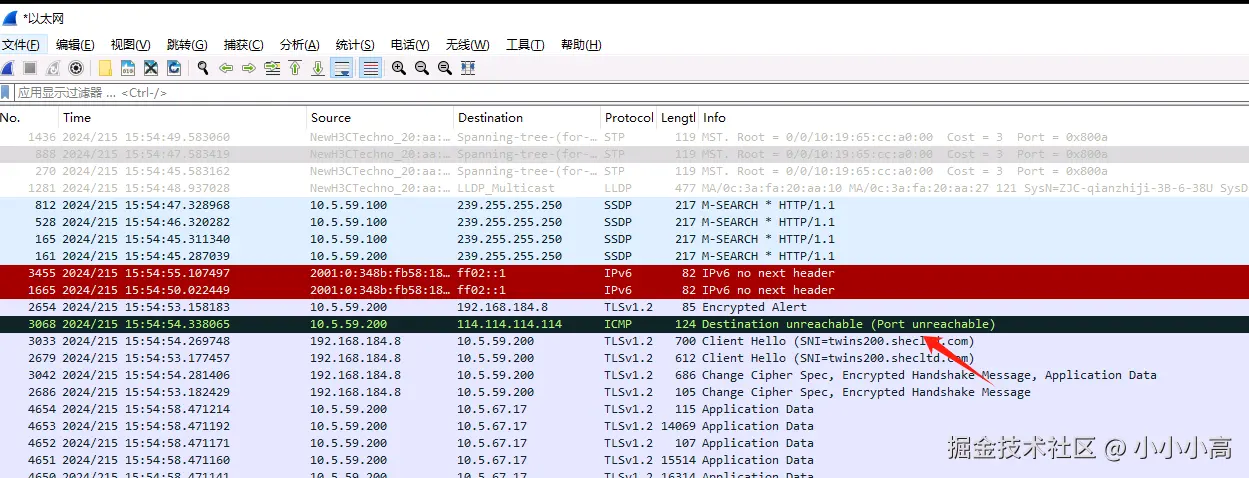The height and width of the screenshot is (478, 1249).
Task: Select packet 1665 IPv6 no next header
Action: (624, 290)
